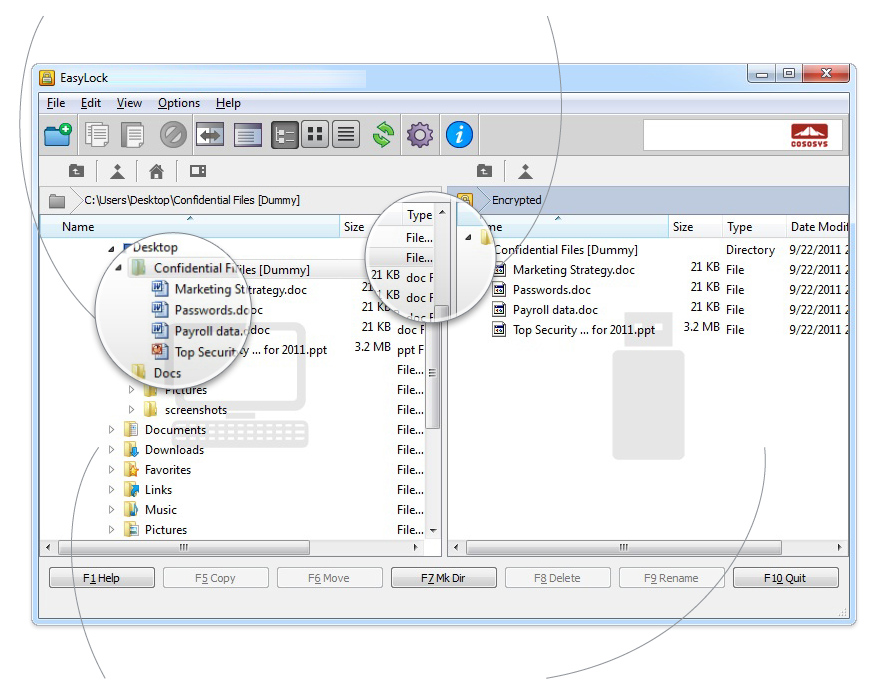Switch to thumbnail grid view mode
This screenshot has width=880, height=700.
tap(315, 134)
